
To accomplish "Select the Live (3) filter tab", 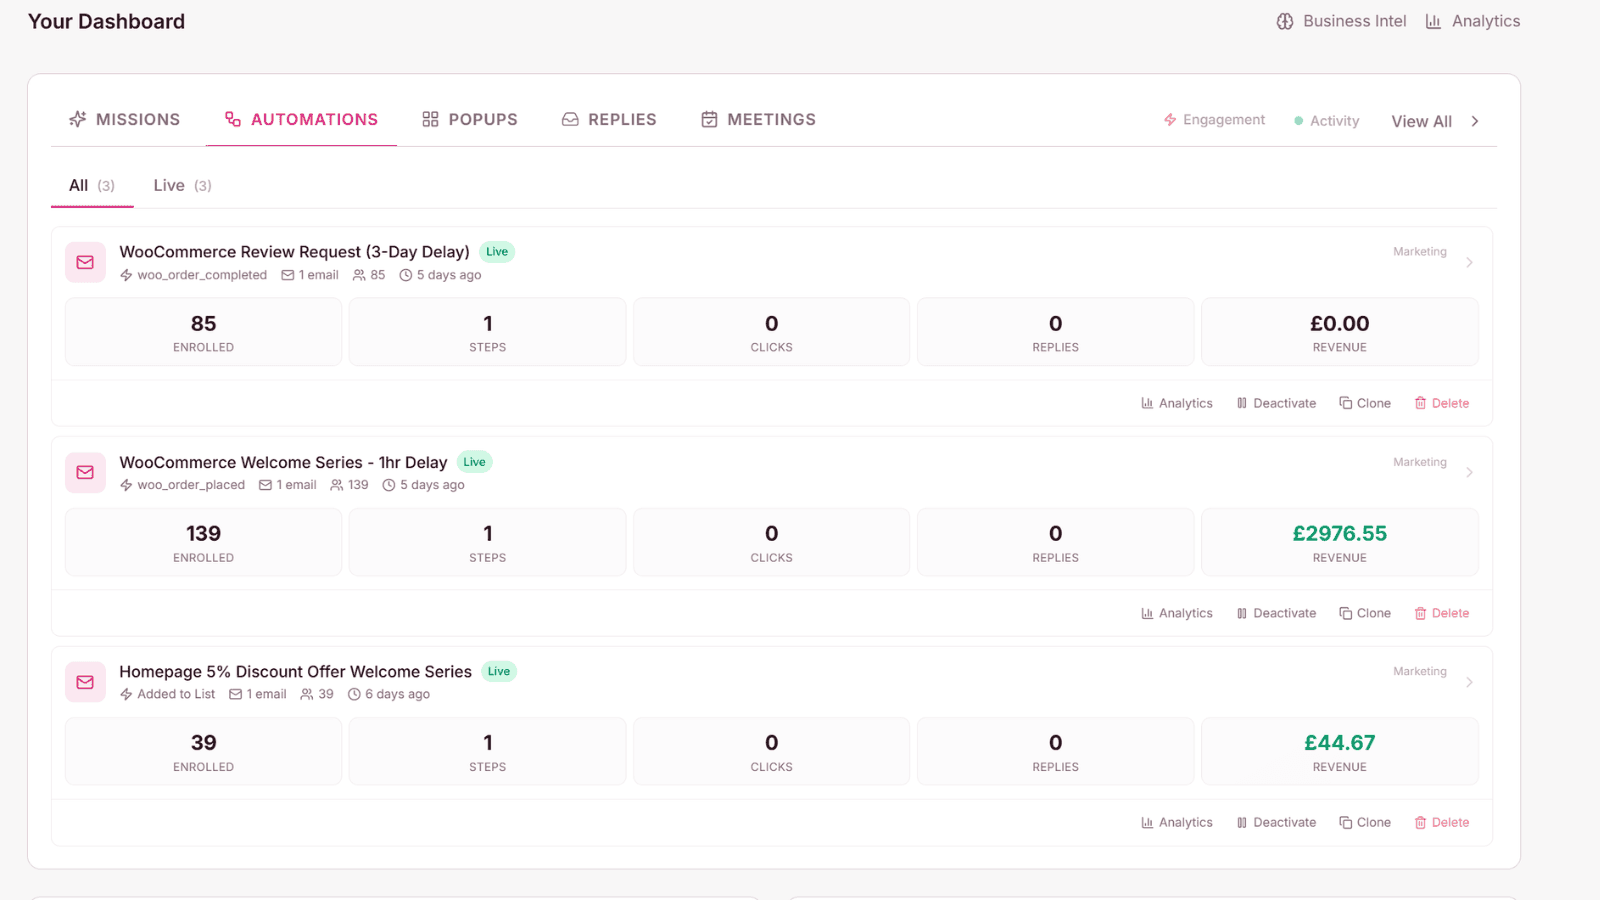I will coord(182,185).
